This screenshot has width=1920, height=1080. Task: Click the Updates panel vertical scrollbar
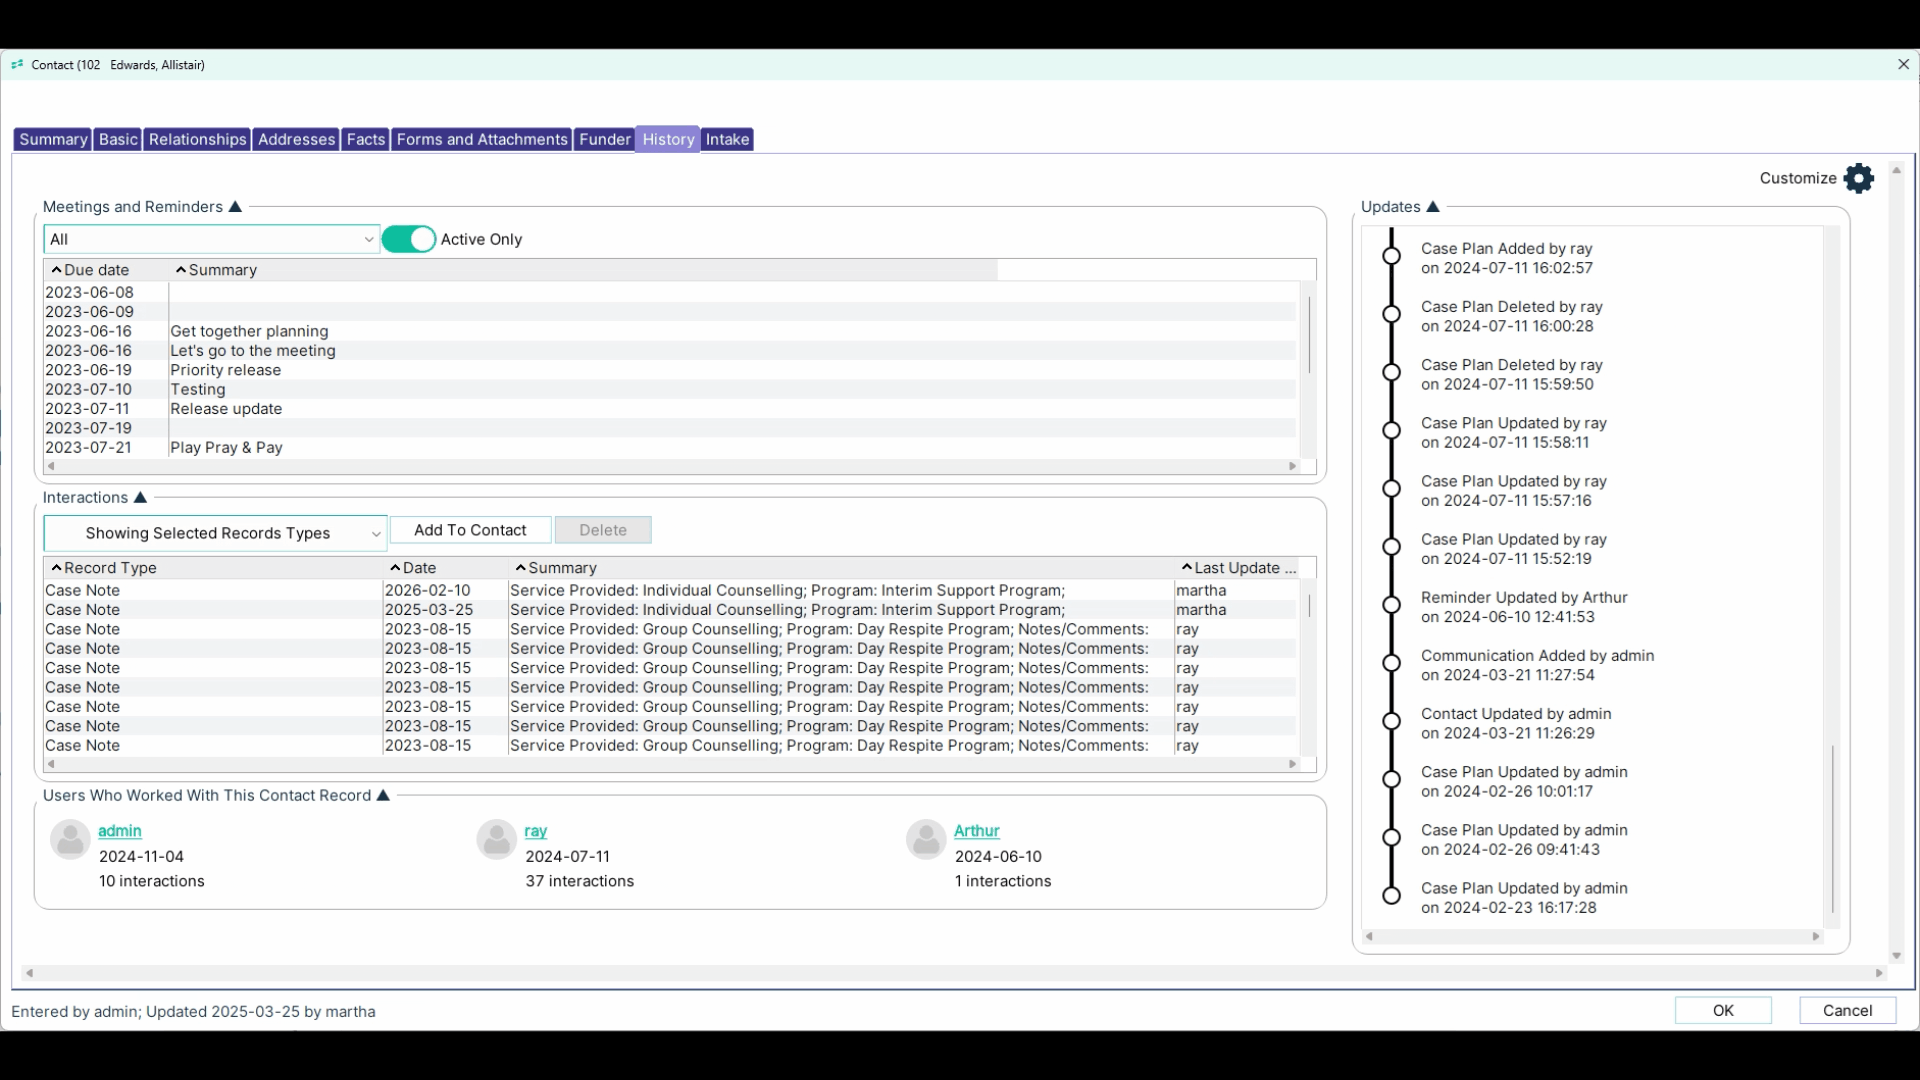click(1833, 830)
